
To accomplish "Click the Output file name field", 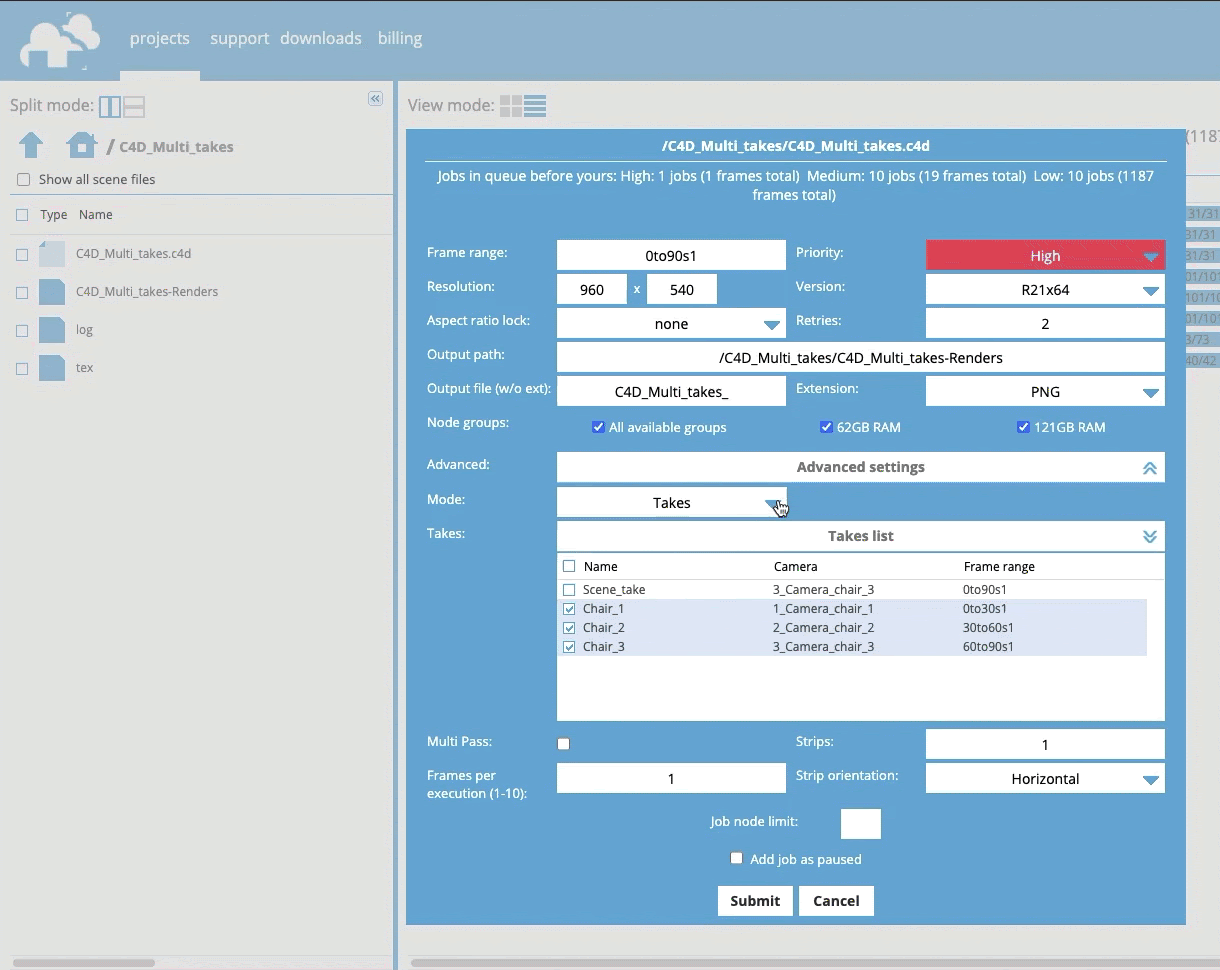I will click(x=671, y=392).
